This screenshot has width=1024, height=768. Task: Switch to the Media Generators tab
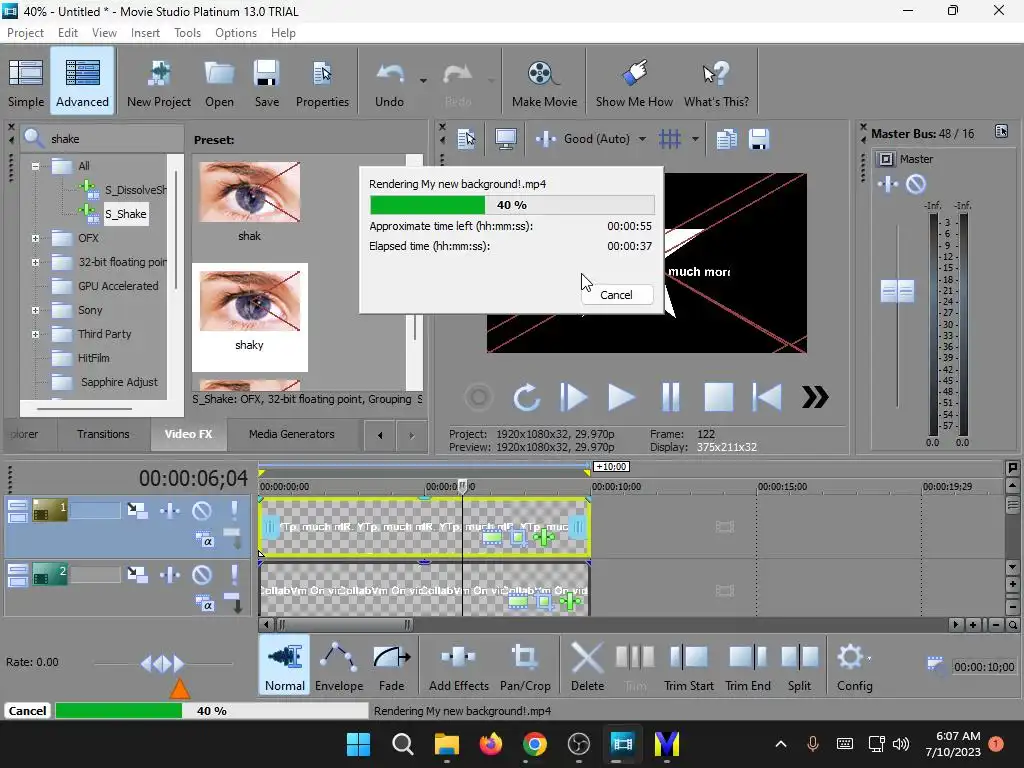291,434
